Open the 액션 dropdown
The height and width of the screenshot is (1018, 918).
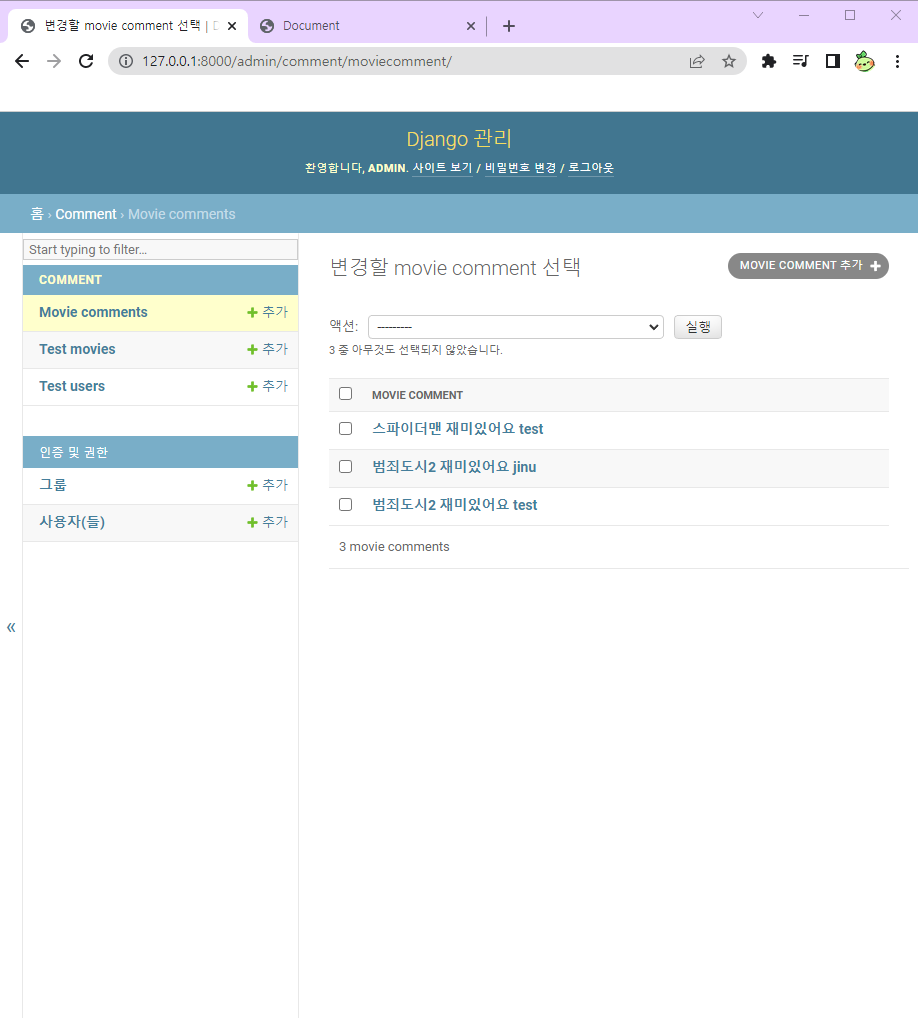pos(515,327)
